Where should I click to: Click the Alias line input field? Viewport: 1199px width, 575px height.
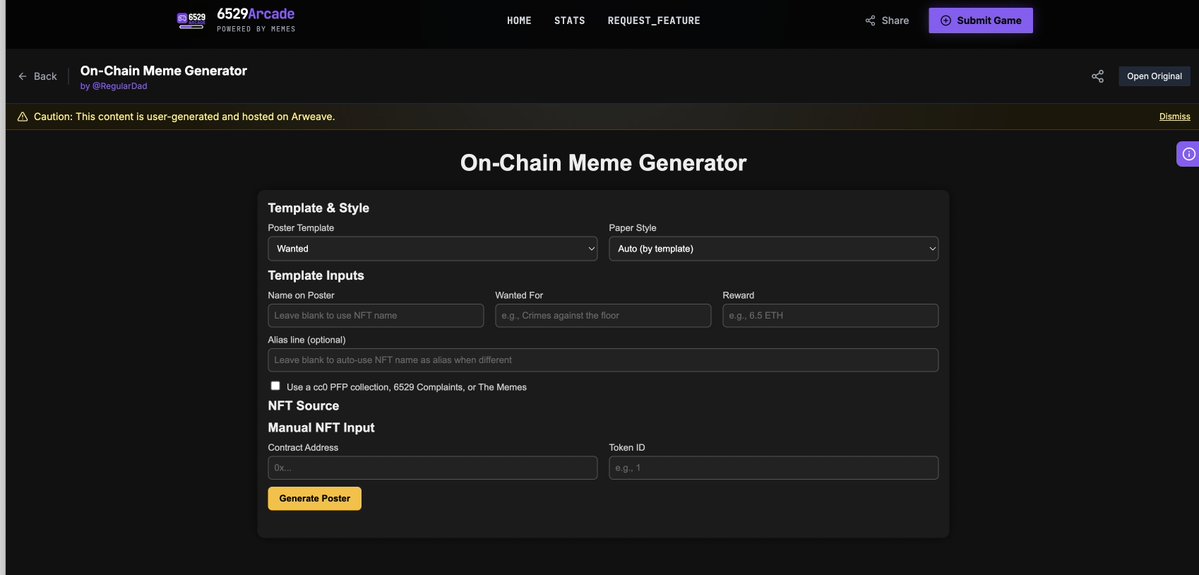coord(603,360)
